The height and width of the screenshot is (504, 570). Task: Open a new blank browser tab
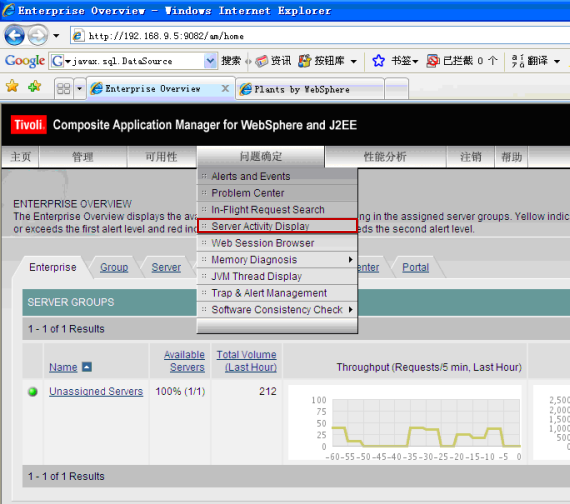coord(396,89)
